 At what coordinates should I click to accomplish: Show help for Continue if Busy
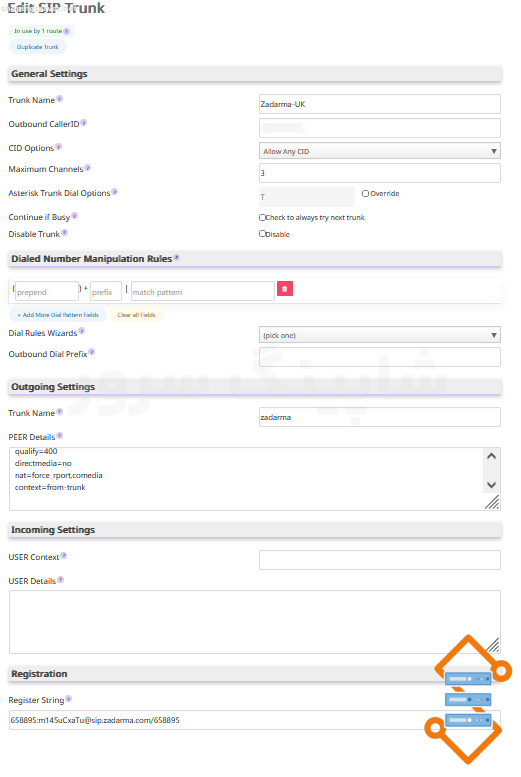tap(75, 216)
